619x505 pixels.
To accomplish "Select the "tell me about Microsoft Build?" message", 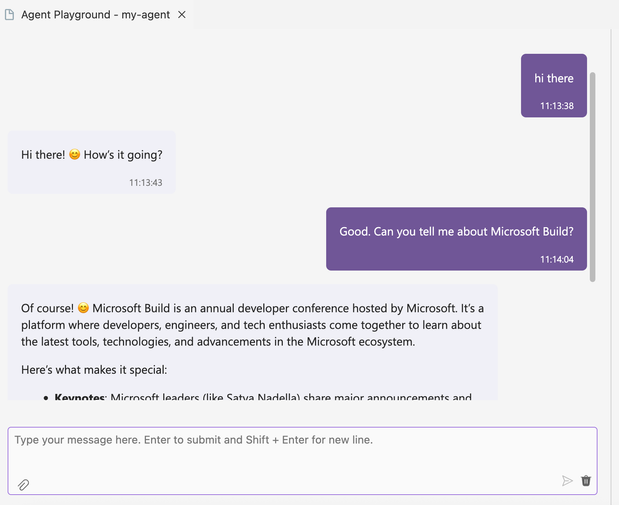I will pyautogui.click(x=456, y=231).
